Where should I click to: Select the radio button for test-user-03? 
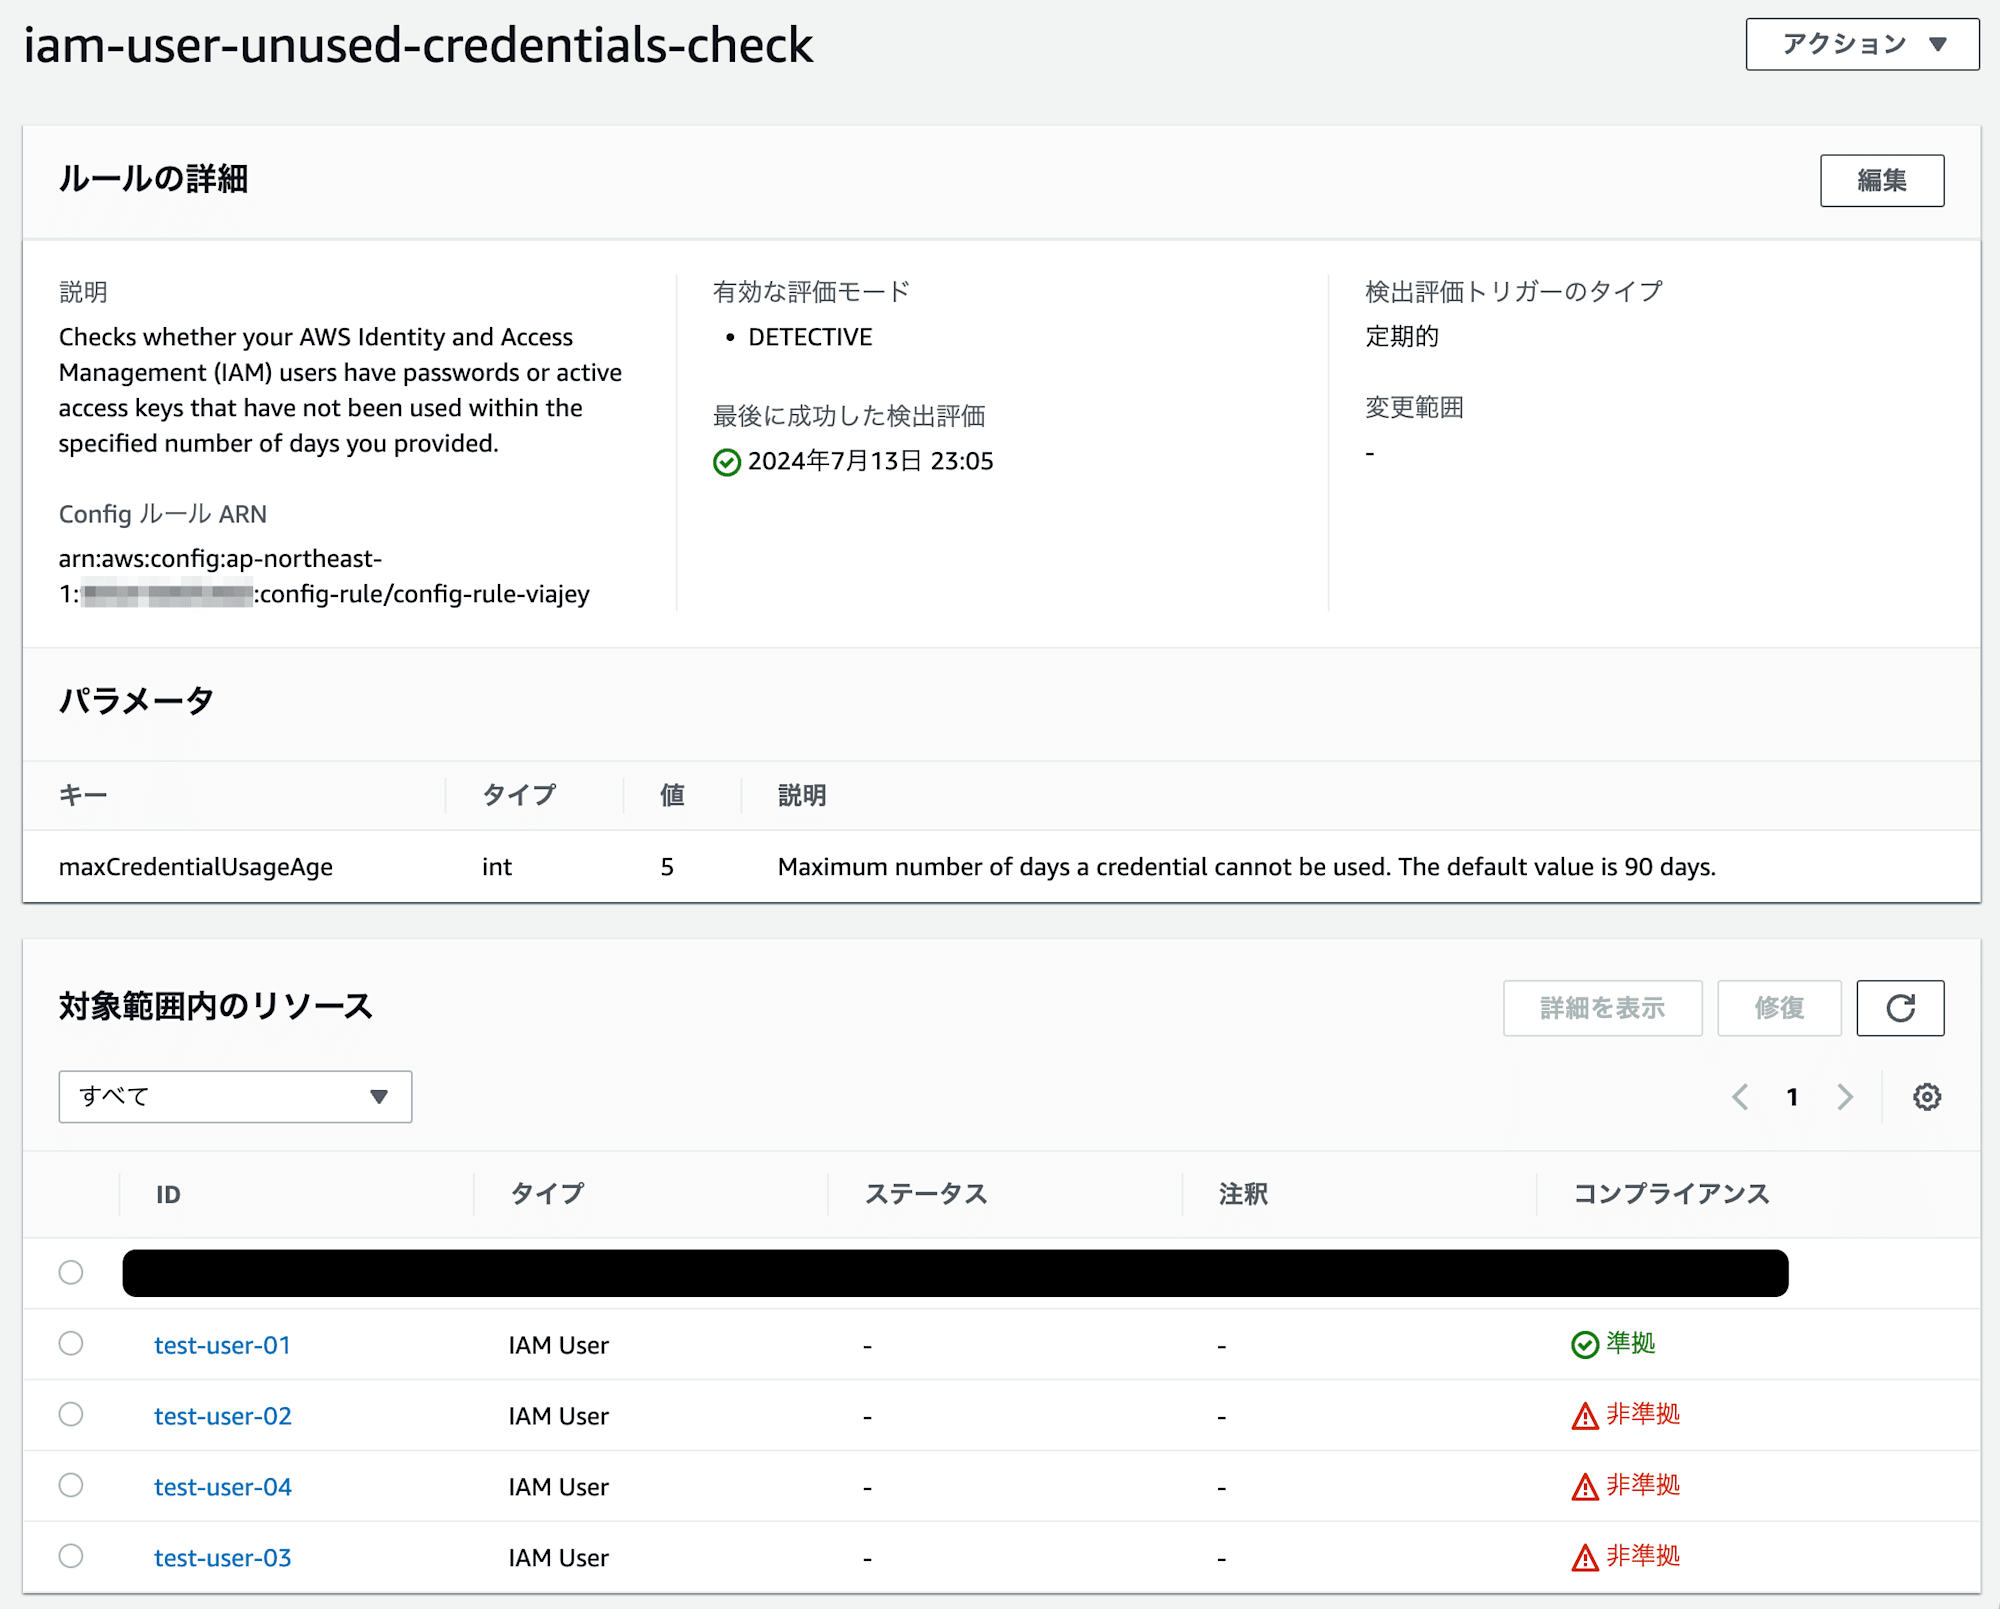[71, 1556]
